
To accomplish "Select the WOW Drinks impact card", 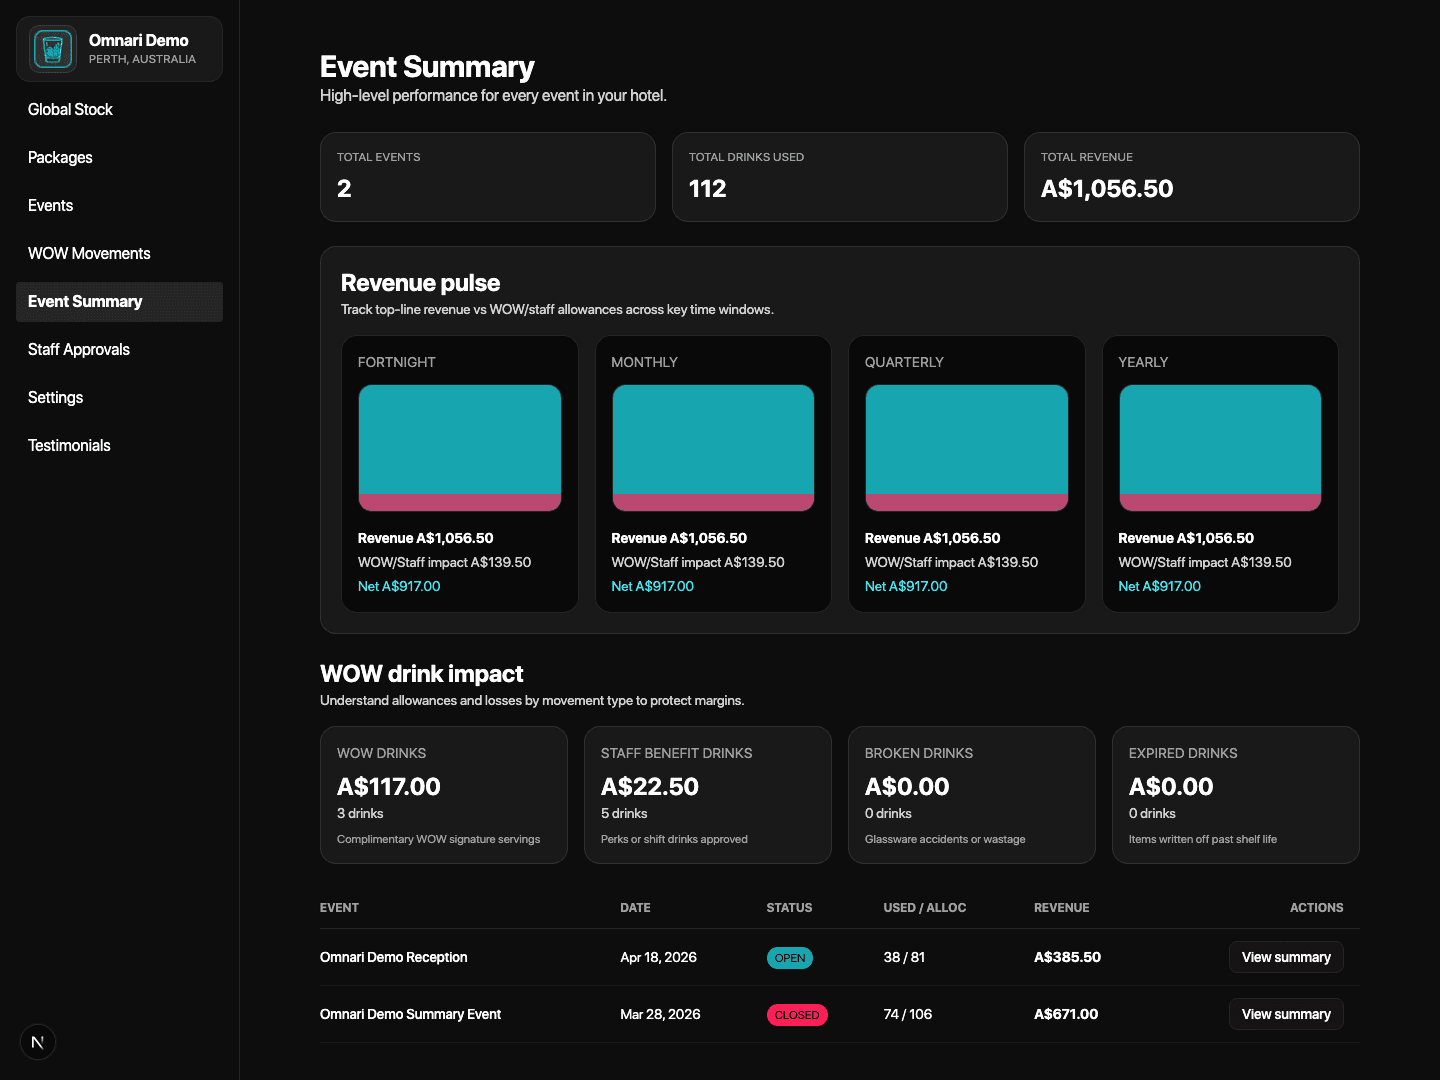I will [x=443, y=794].
